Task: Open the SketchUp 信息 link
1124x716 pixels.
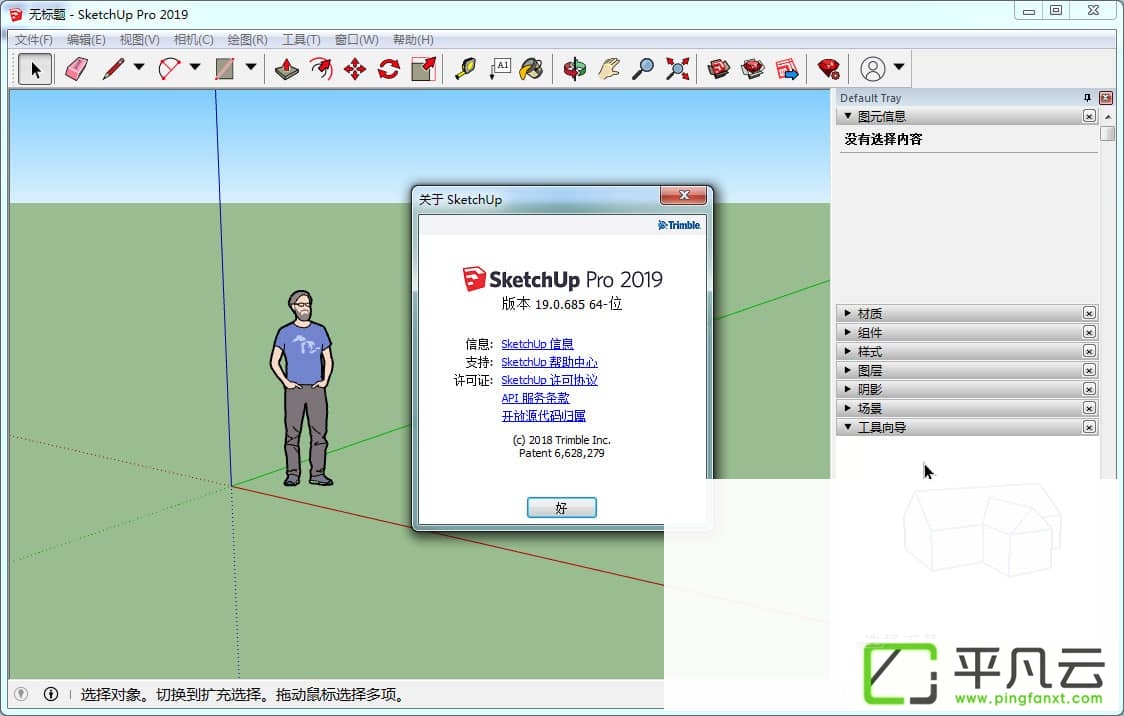Action: 537,344
